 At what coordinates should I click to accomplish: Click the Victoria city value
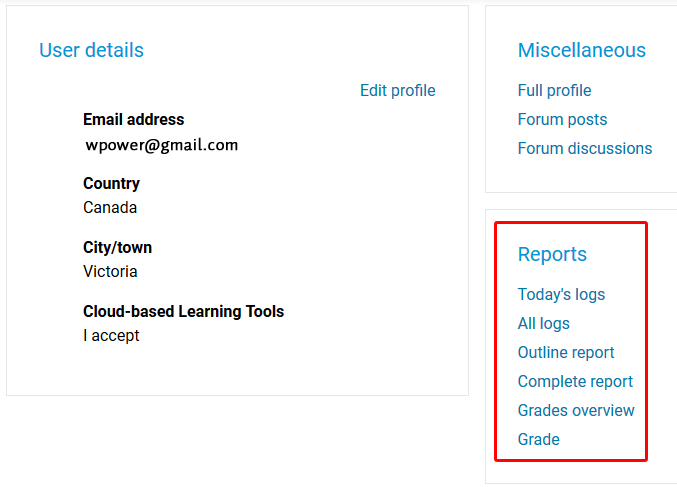tap(110, 272)
